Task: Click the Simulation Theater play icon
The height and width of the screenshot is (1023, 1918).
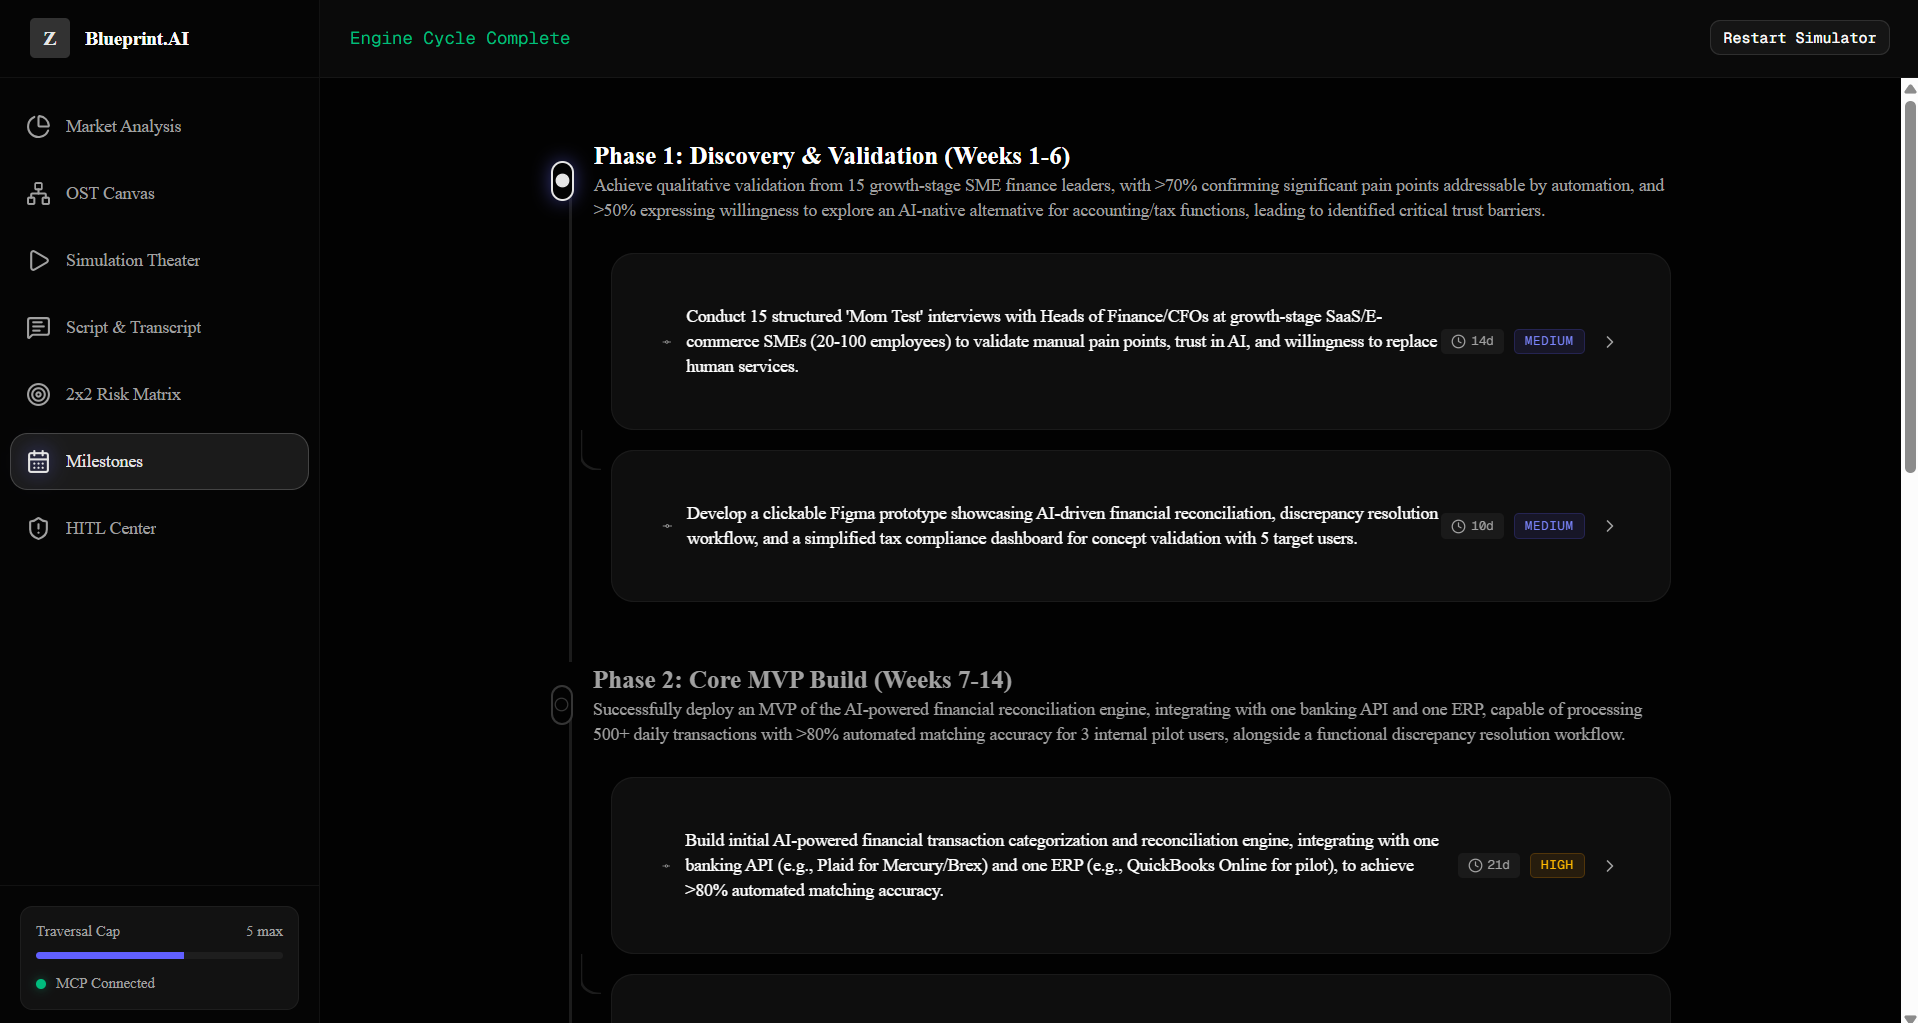Action: click(38, 260)
